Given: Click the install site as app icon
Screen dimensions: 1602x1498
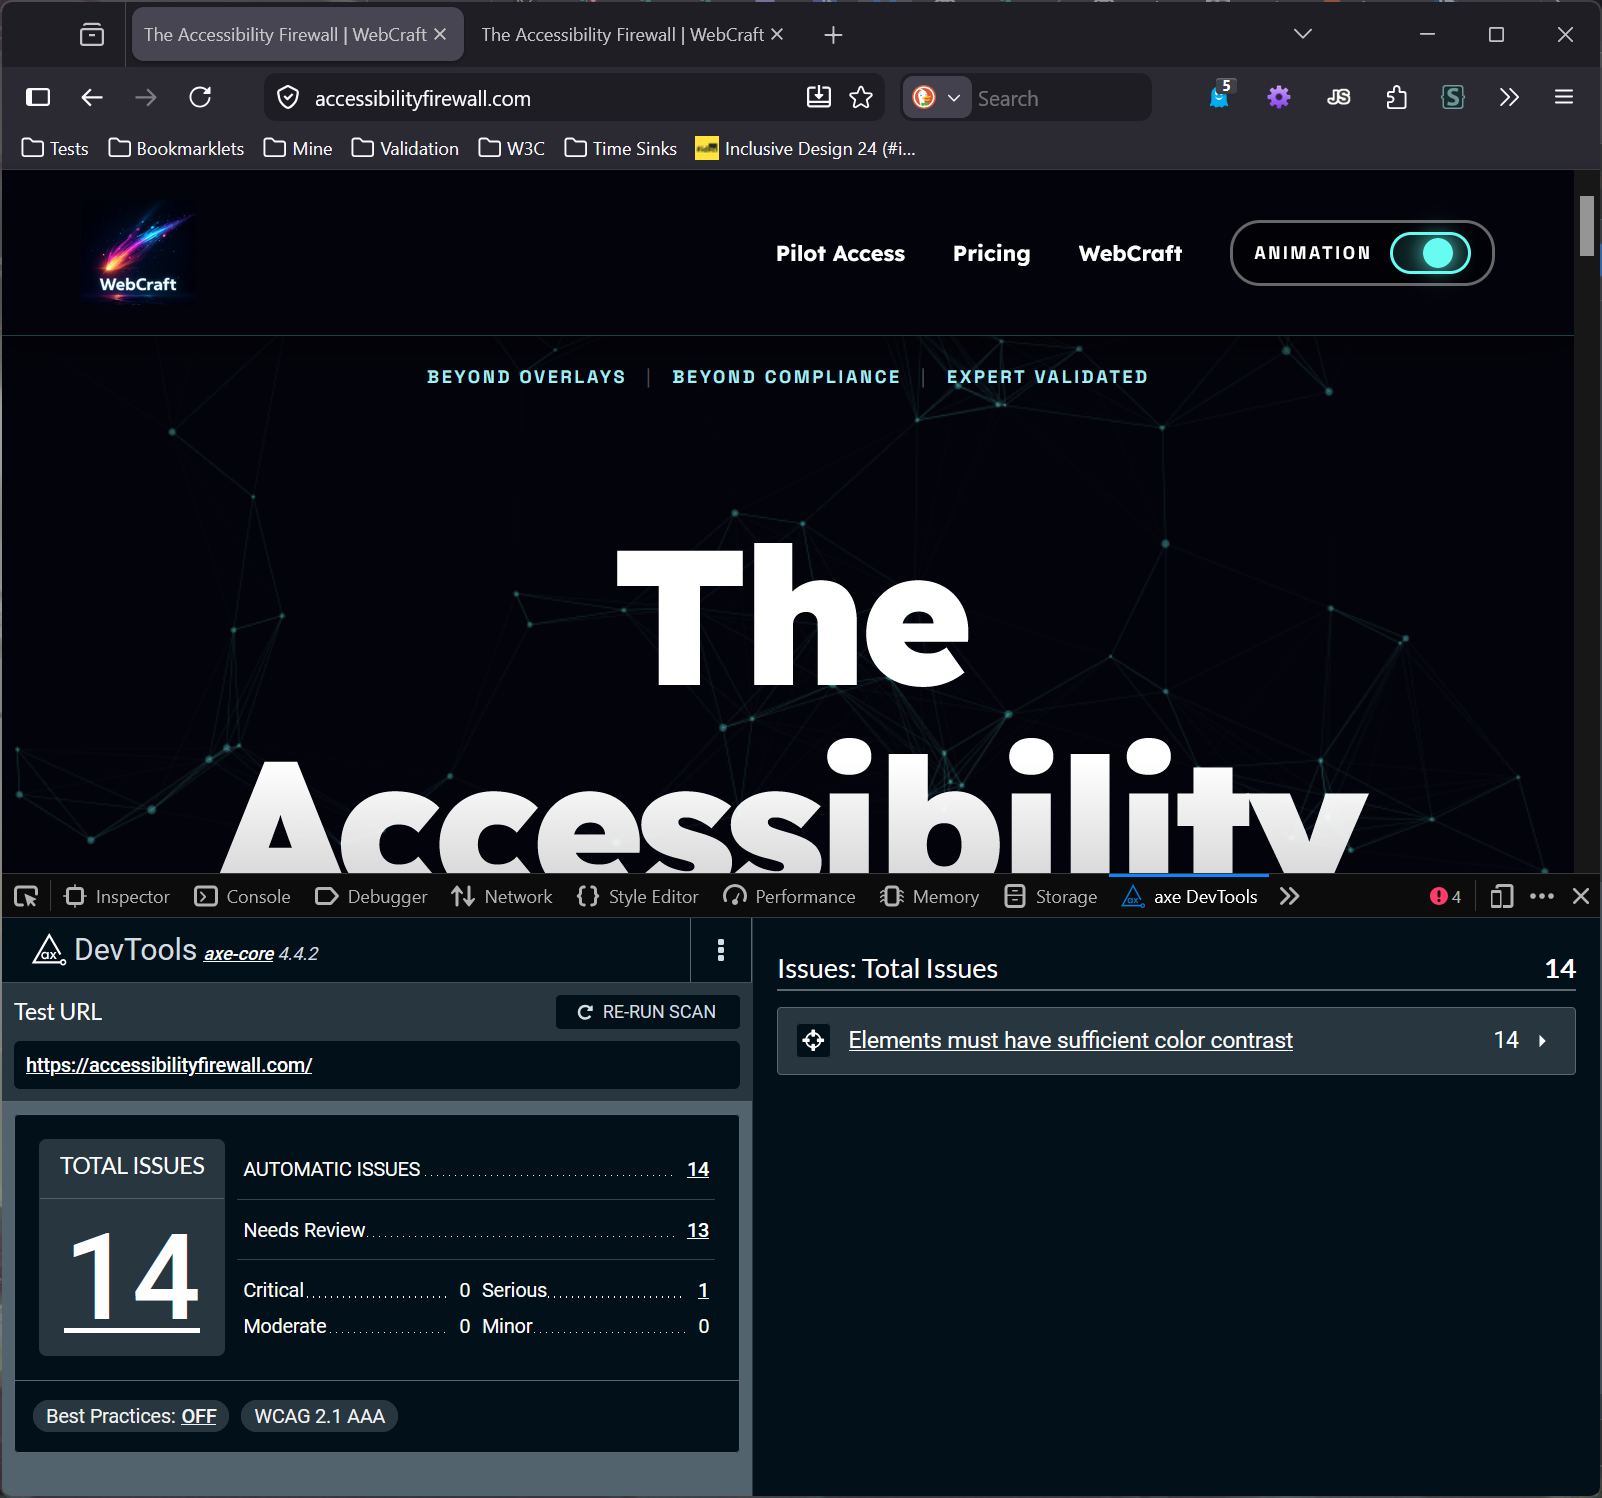Looking at the screenshot, I should click(x=819, y=97).
